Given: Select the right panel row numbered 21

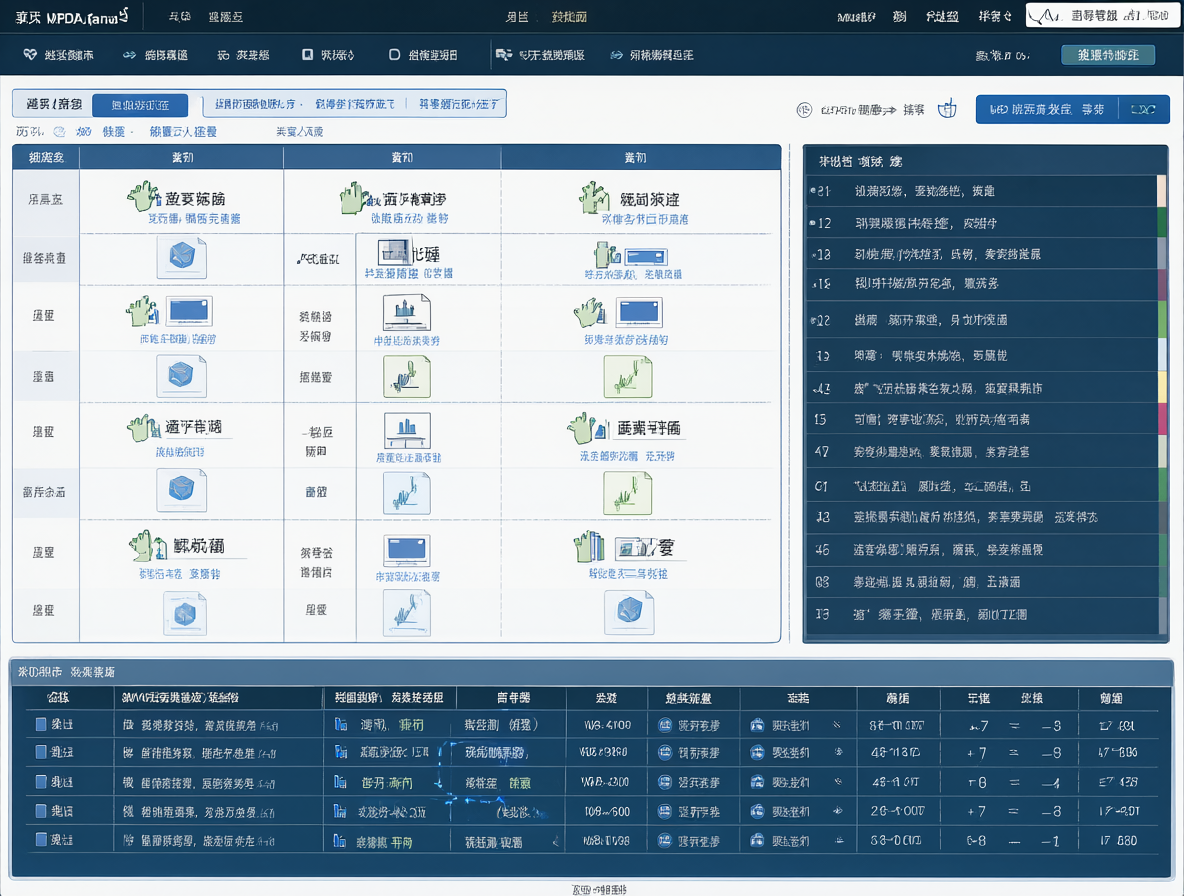Looking at the screenshot, I should 982,191.
